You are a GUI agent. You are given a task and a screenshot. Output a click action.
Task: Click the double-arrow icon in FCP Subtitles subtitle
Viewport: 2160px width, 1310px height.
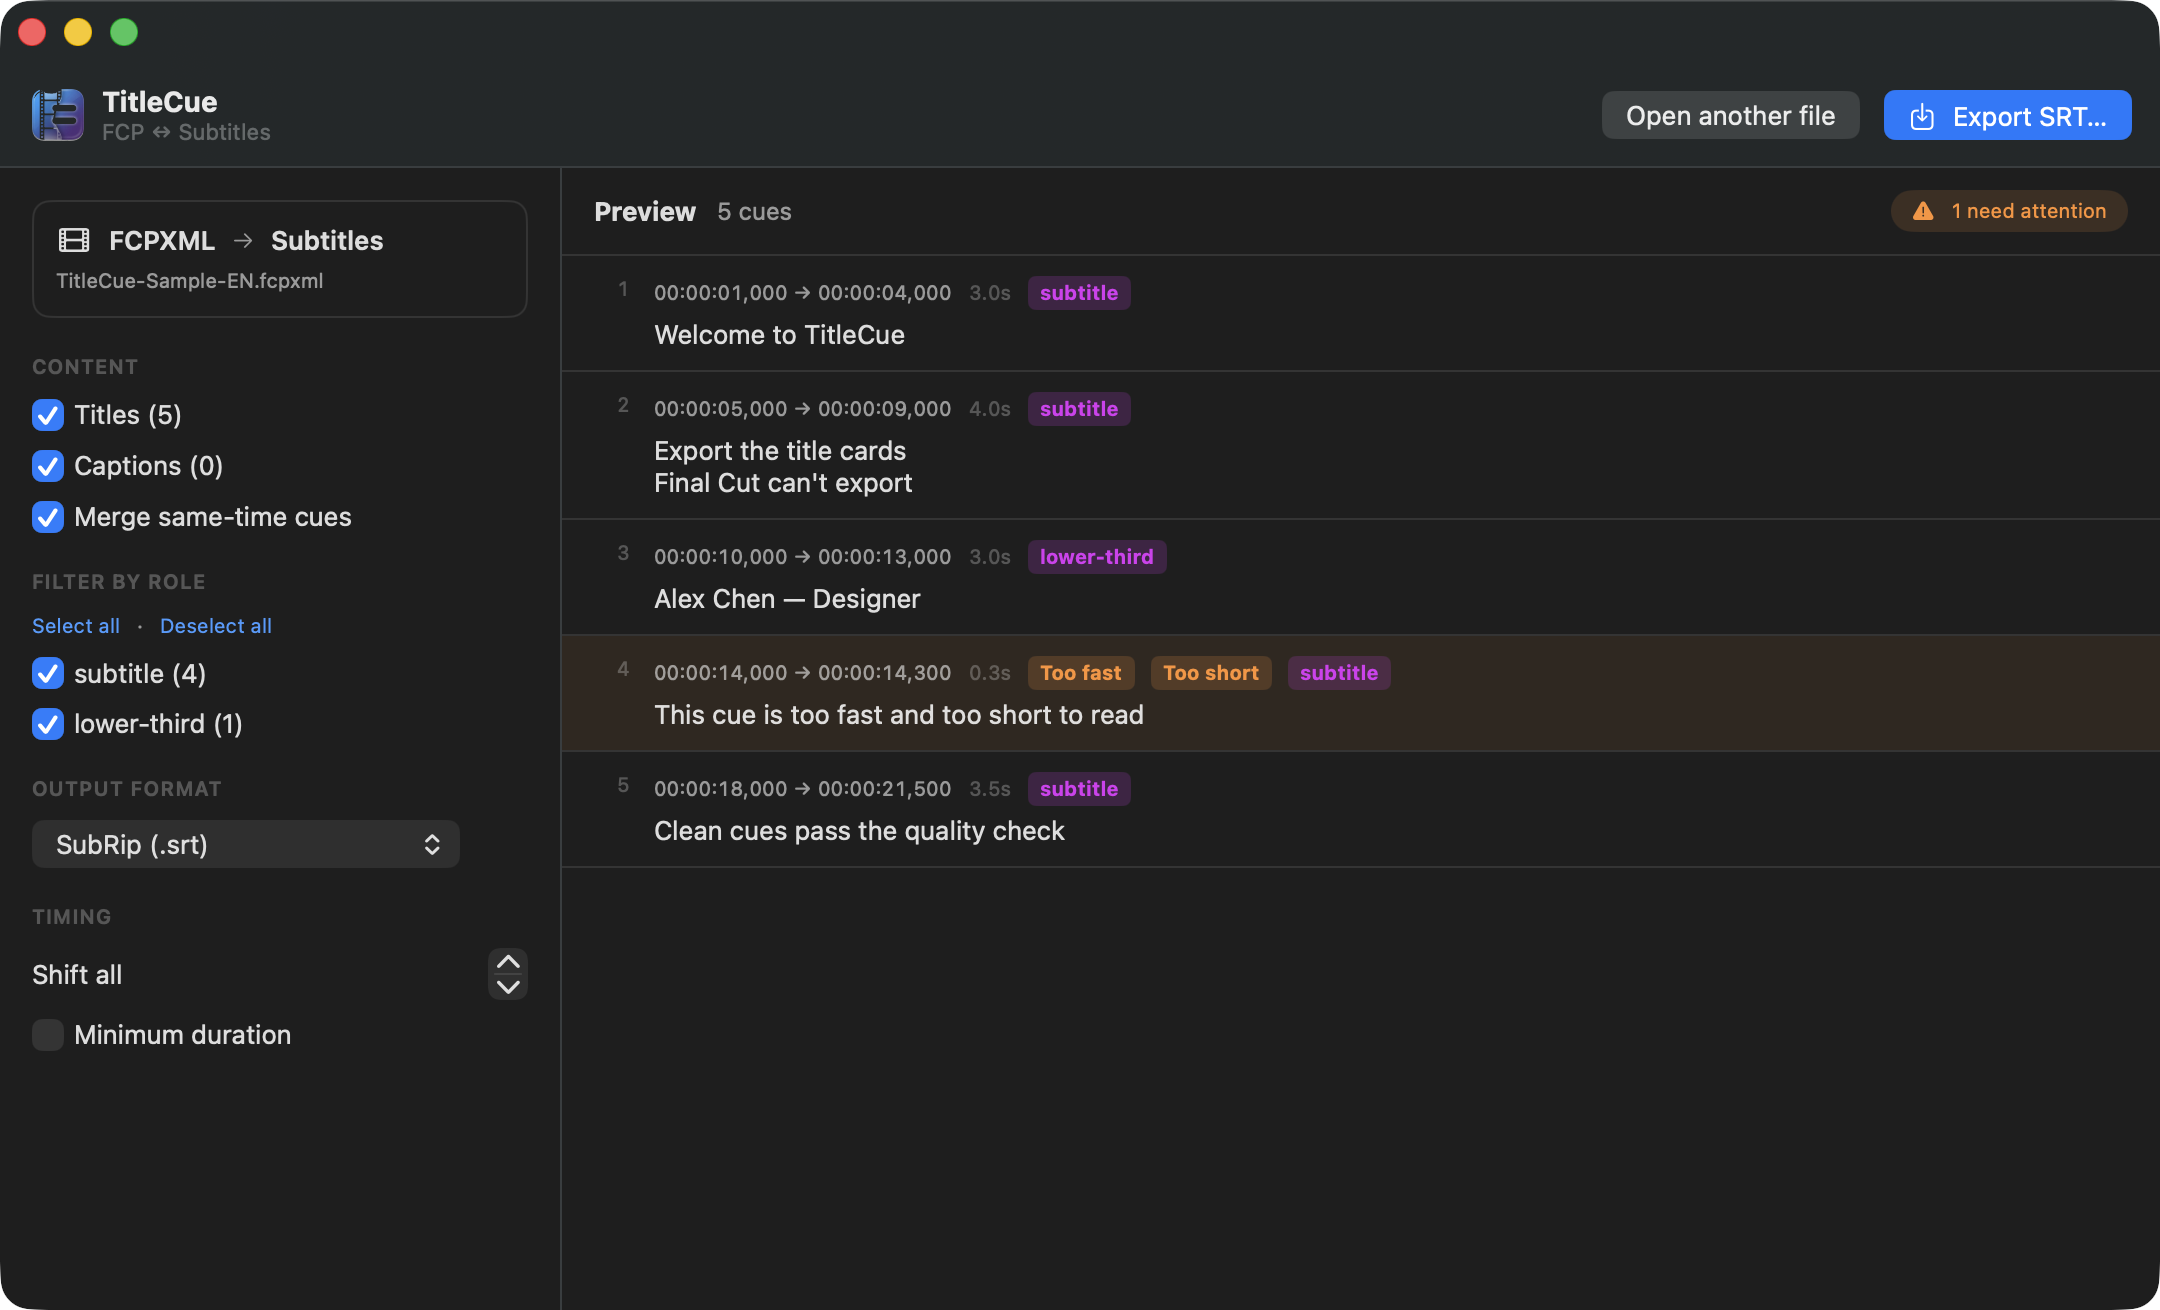click(161, 132)
